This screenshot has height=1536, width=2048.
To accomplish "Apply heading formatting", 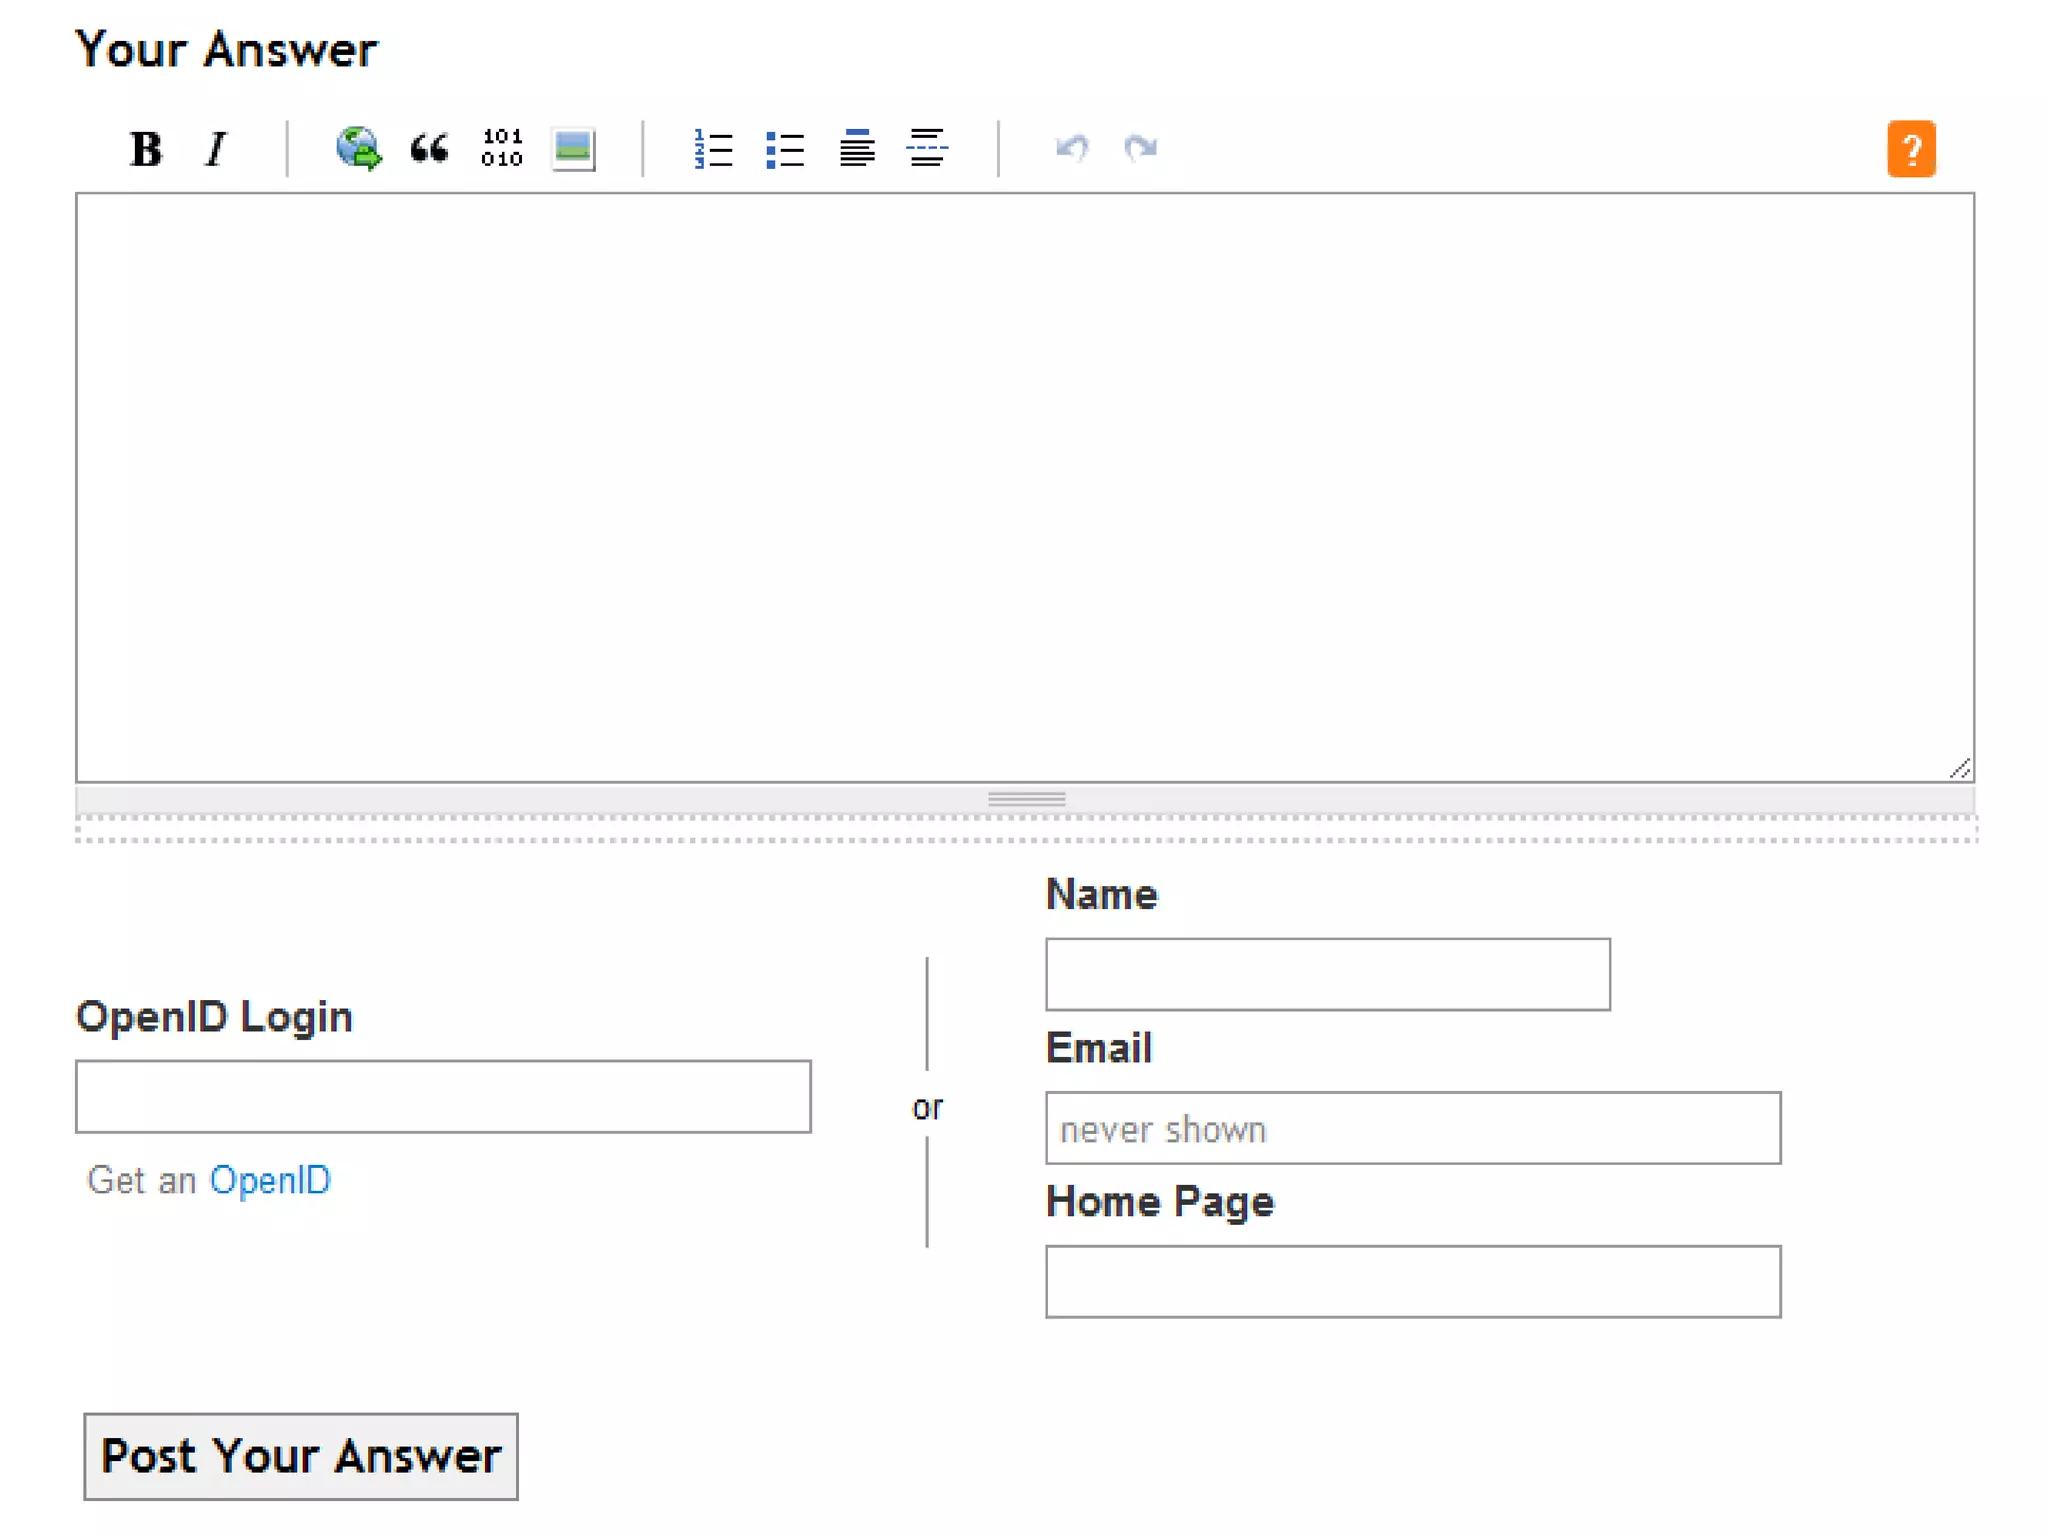I will tap(857, 149).
